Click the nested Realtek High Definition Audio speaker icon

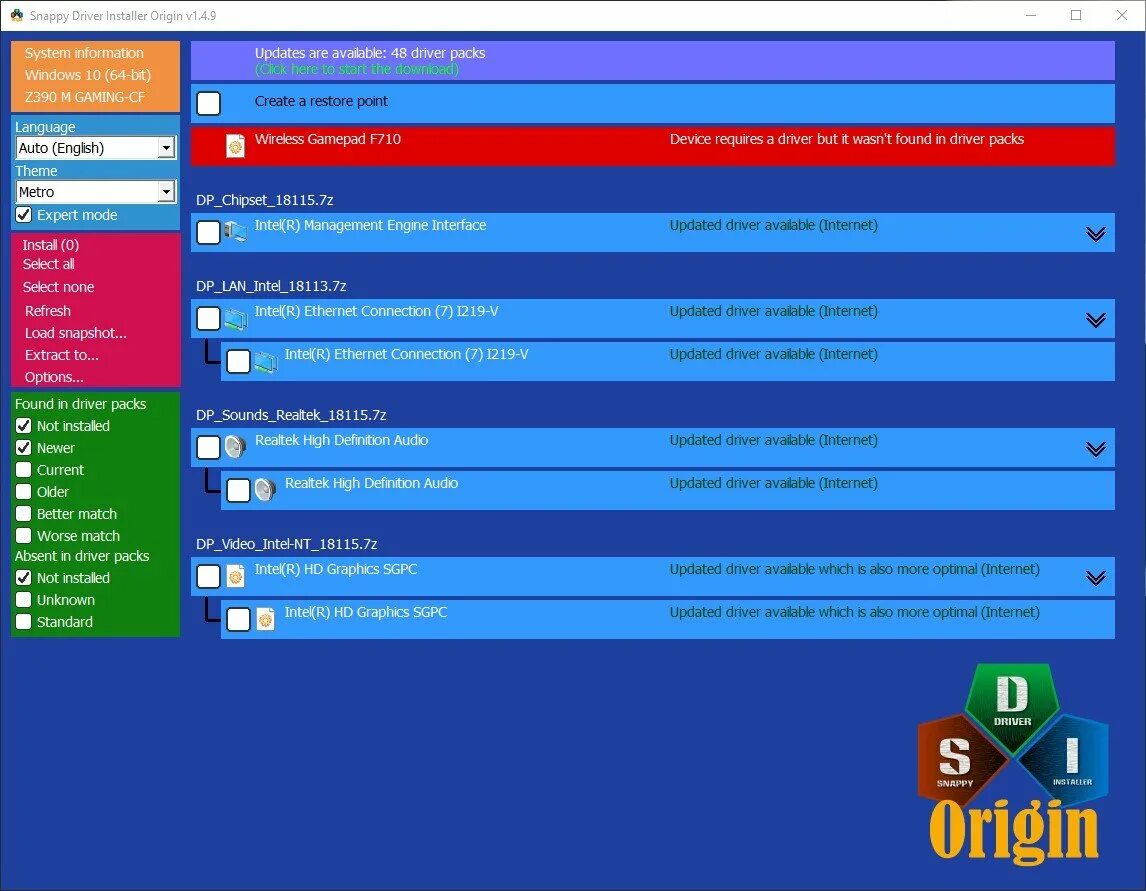tap(265, 490)
